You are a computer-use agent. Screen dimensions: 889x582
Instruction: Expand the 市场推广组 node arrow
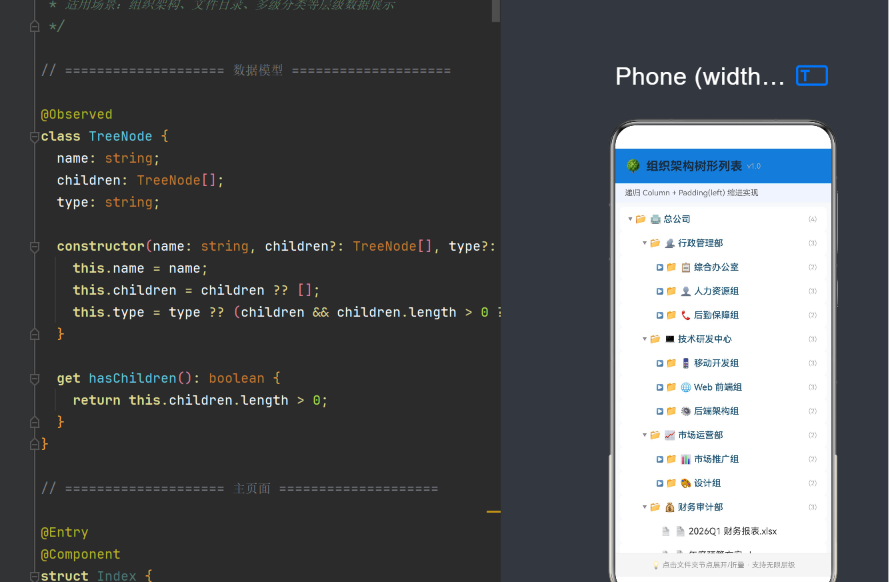659,459
